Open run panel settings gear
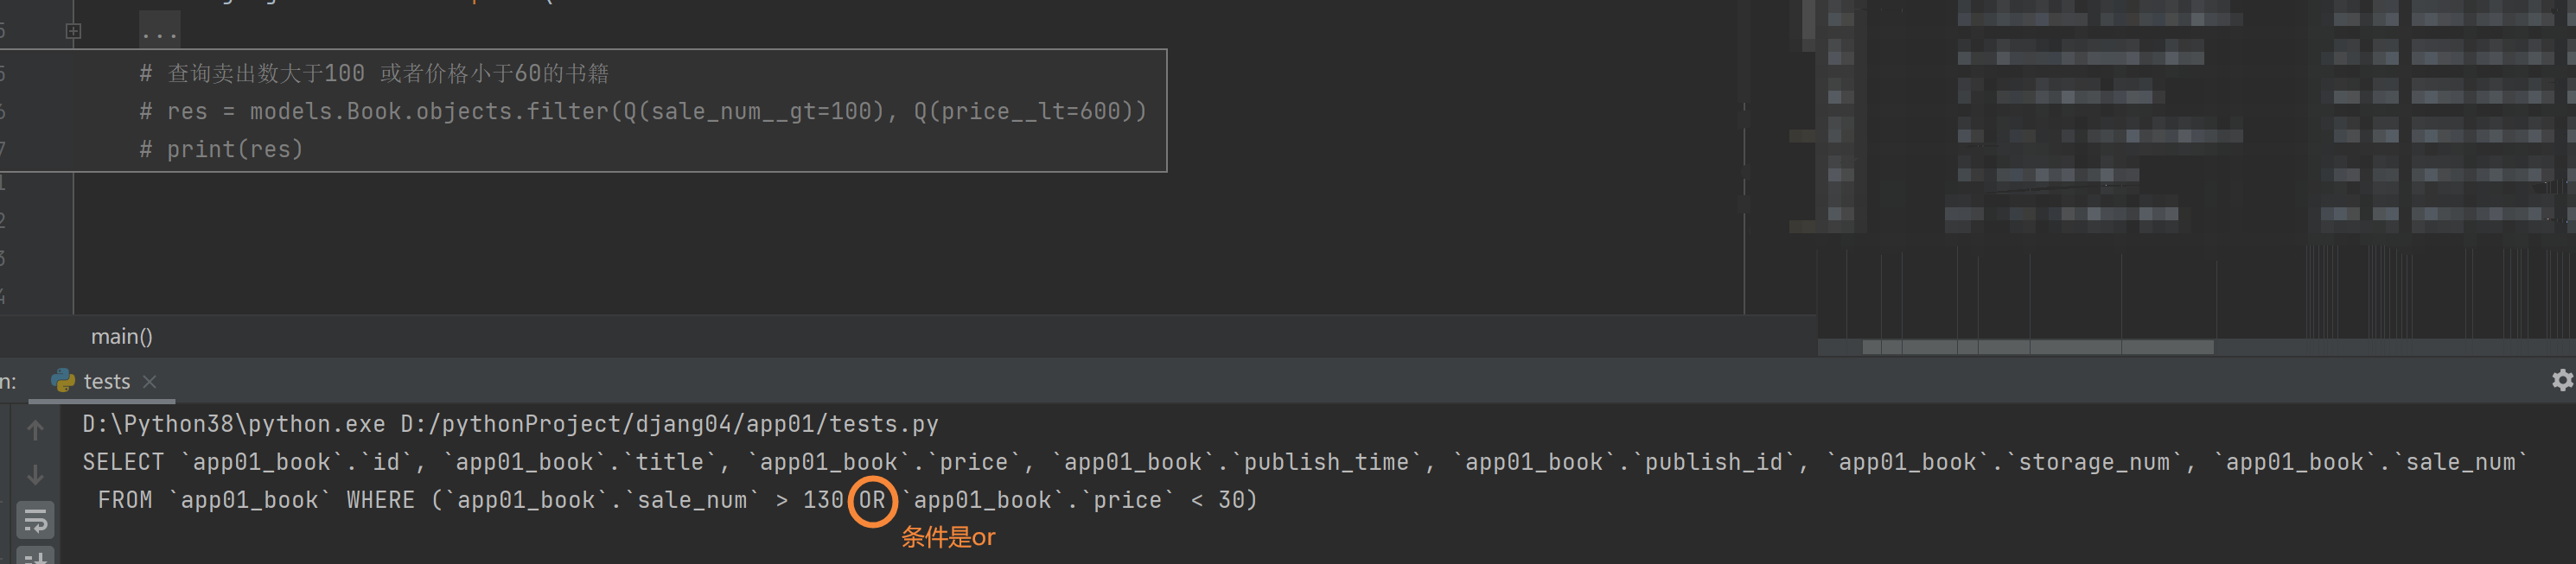 2562,380
